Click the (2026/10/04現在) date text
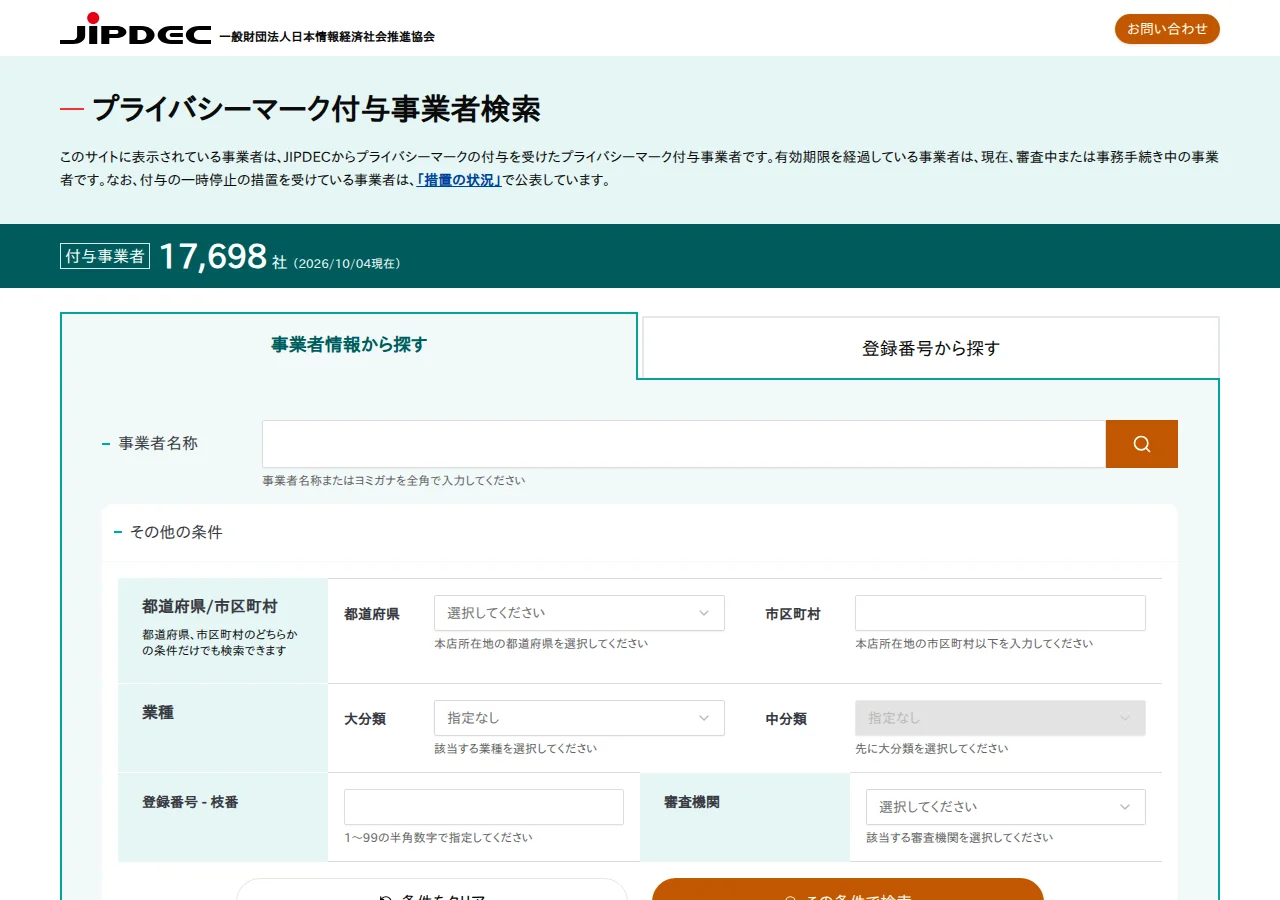Viewport: 1280px width, 900px height. point(347,264)
